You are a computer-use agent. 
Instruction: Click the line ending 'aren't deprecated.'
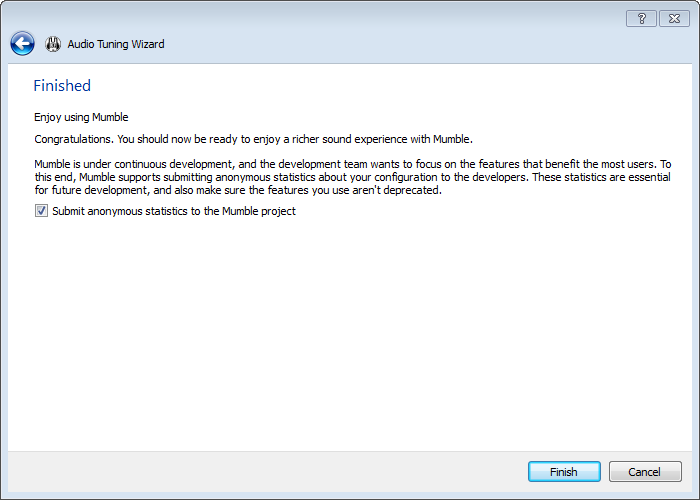coord(238,190)
